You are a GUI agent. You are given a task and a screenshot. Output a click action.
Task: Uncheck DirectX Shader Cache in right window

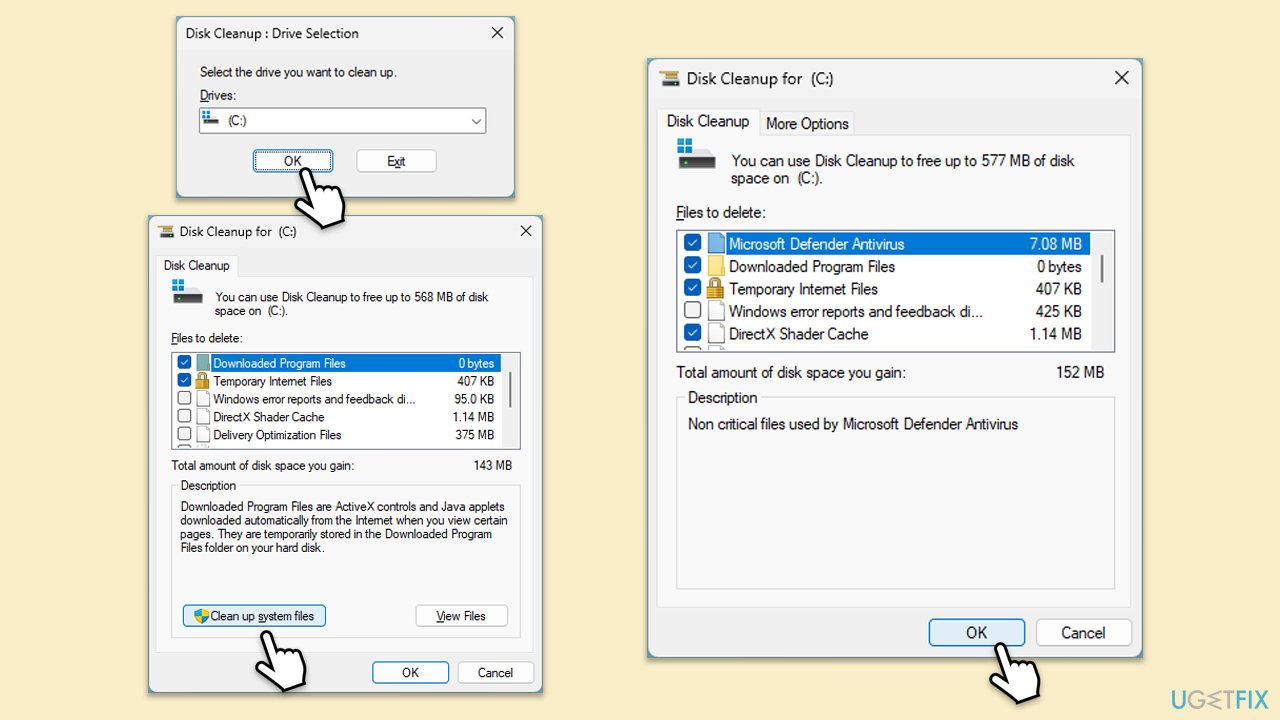[x=692, y=334]
